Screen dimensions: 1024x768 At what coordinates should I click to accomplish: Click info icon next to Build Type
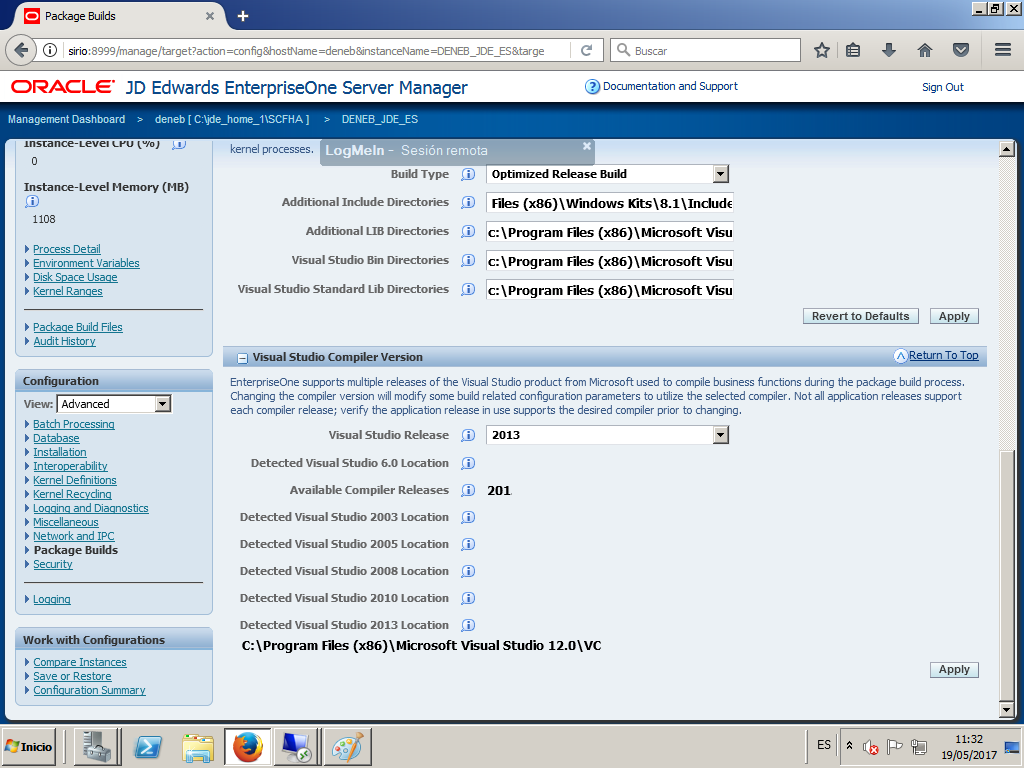(x=468, y=174)
